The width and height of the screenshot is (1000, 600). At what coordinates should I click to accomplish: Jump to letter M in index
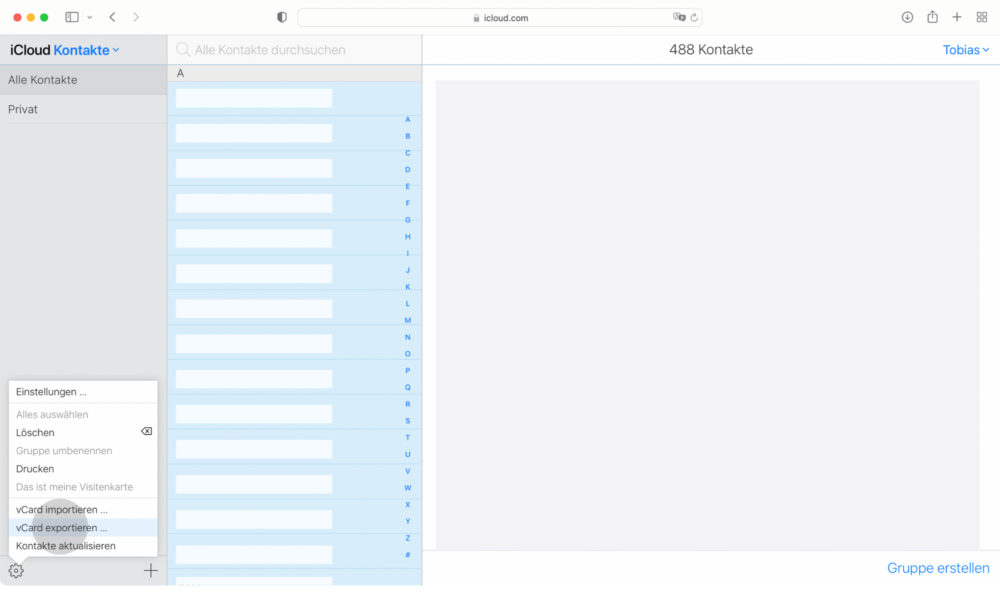(x=408, y=320)
